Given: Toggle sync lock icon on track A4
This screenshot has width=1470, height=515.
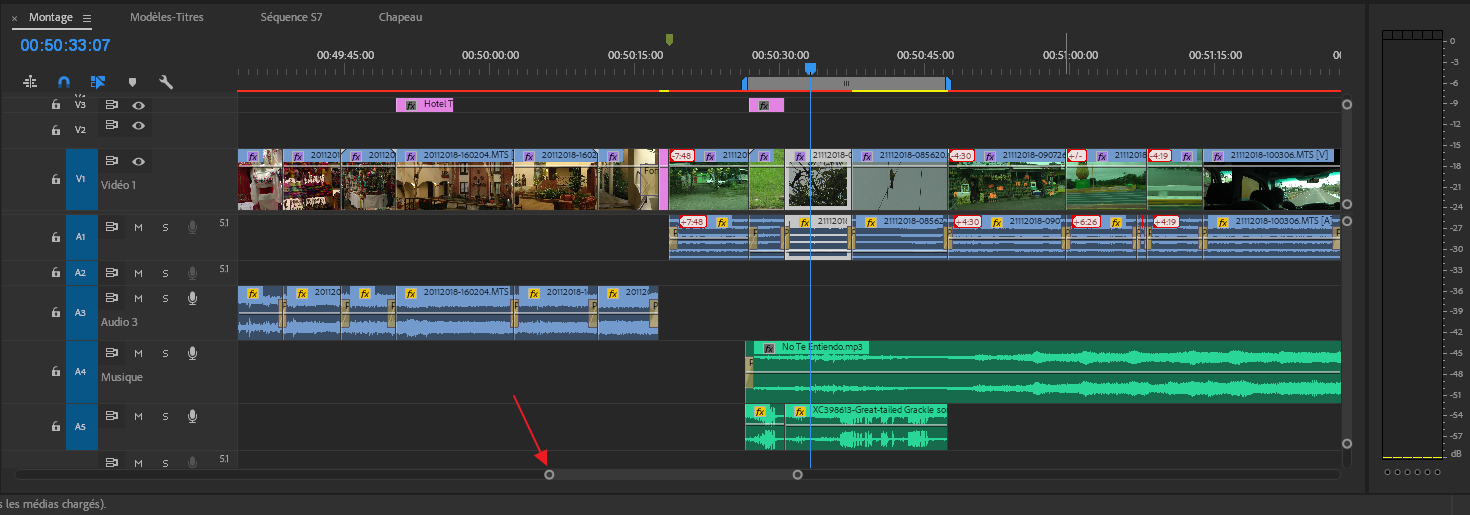Looking at the screenshot, I should (x=112, y=353).
